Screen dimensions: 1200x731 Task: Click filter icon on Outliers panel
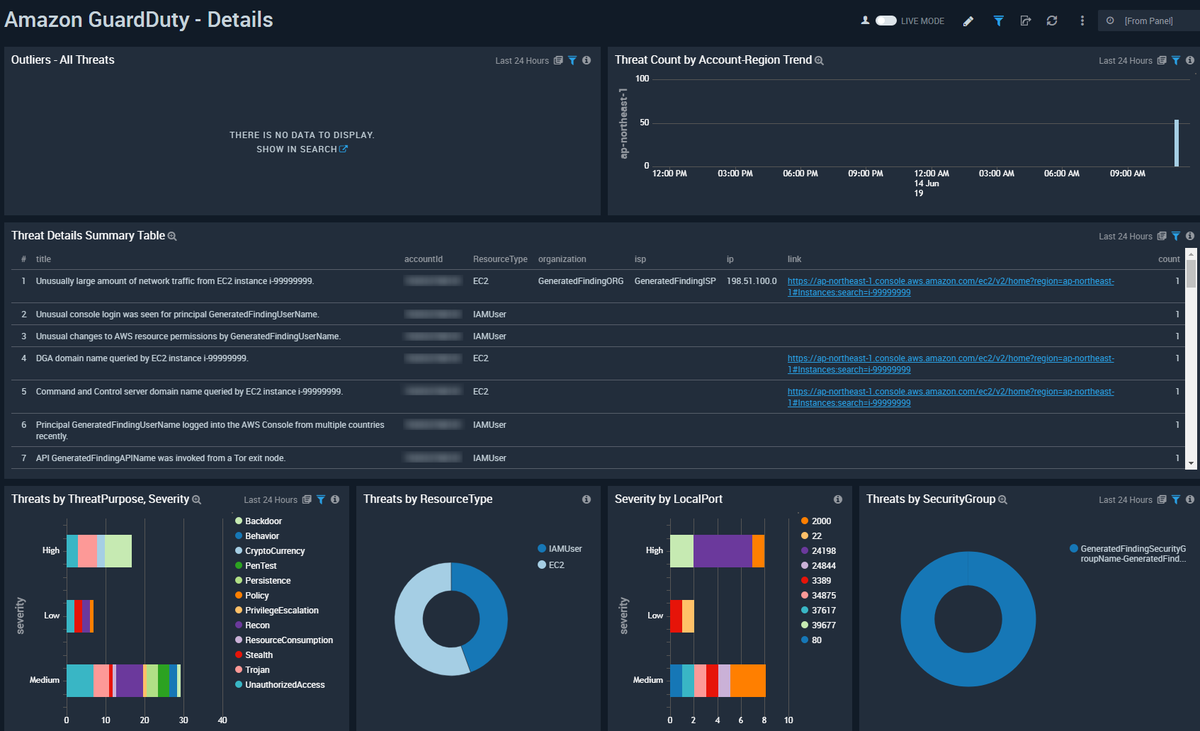[572, 61]
